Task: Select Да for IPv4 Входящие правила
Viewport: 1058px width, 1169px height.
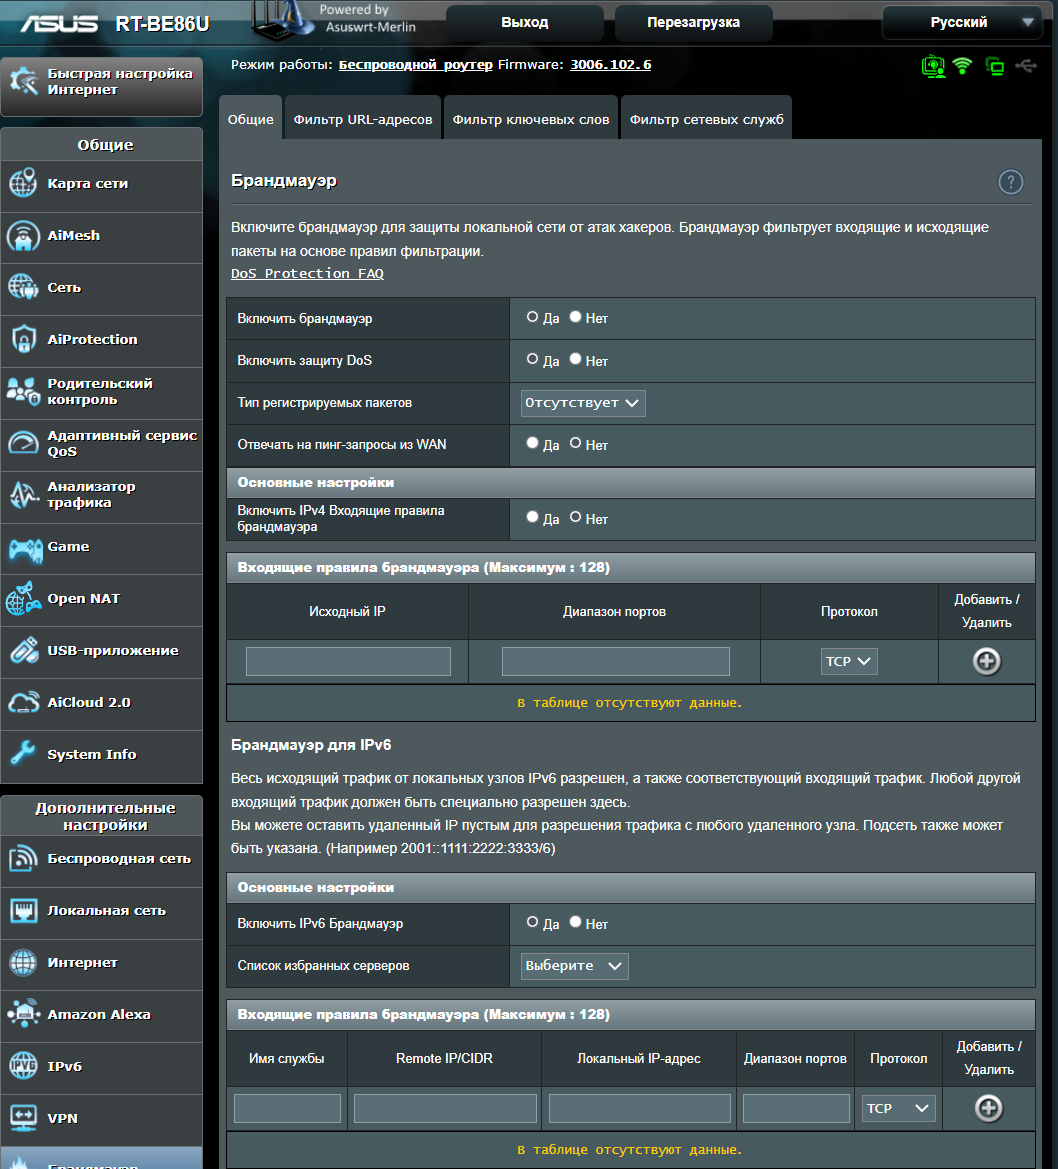Action: tap(532, 517)
